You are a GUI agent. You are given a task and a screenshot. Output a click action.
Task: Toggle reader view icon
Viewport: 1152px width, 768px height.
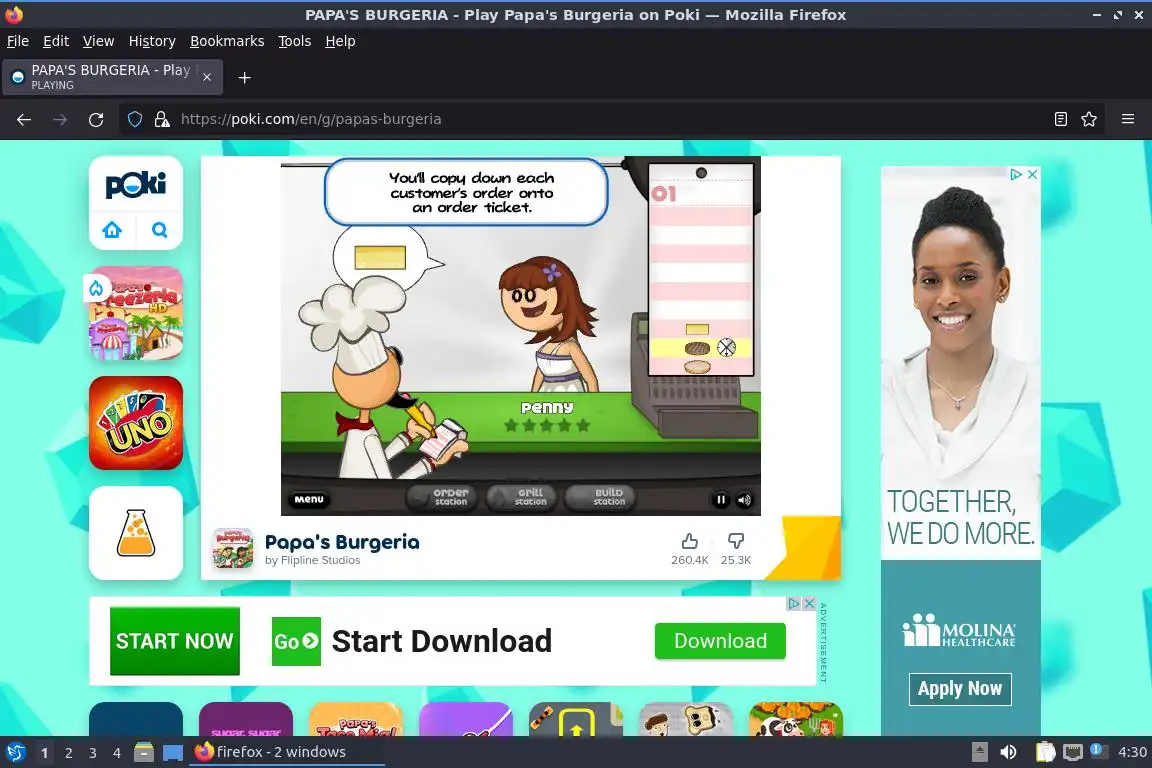click(1060, 119)
